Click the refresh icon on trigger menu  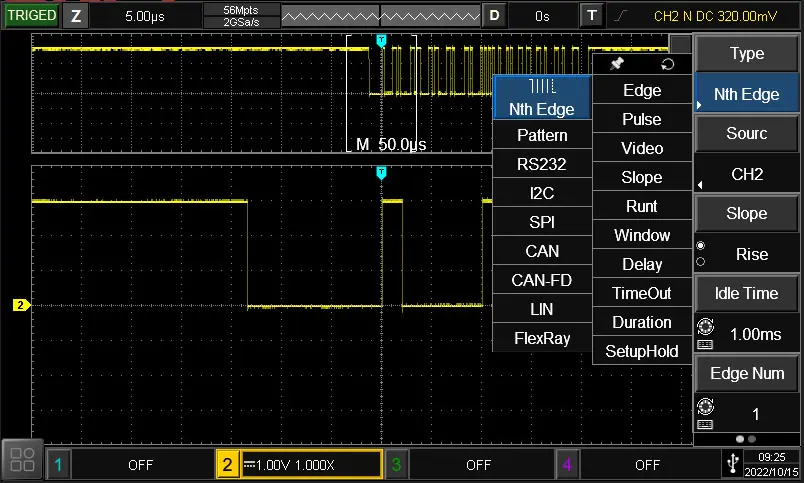668,64
